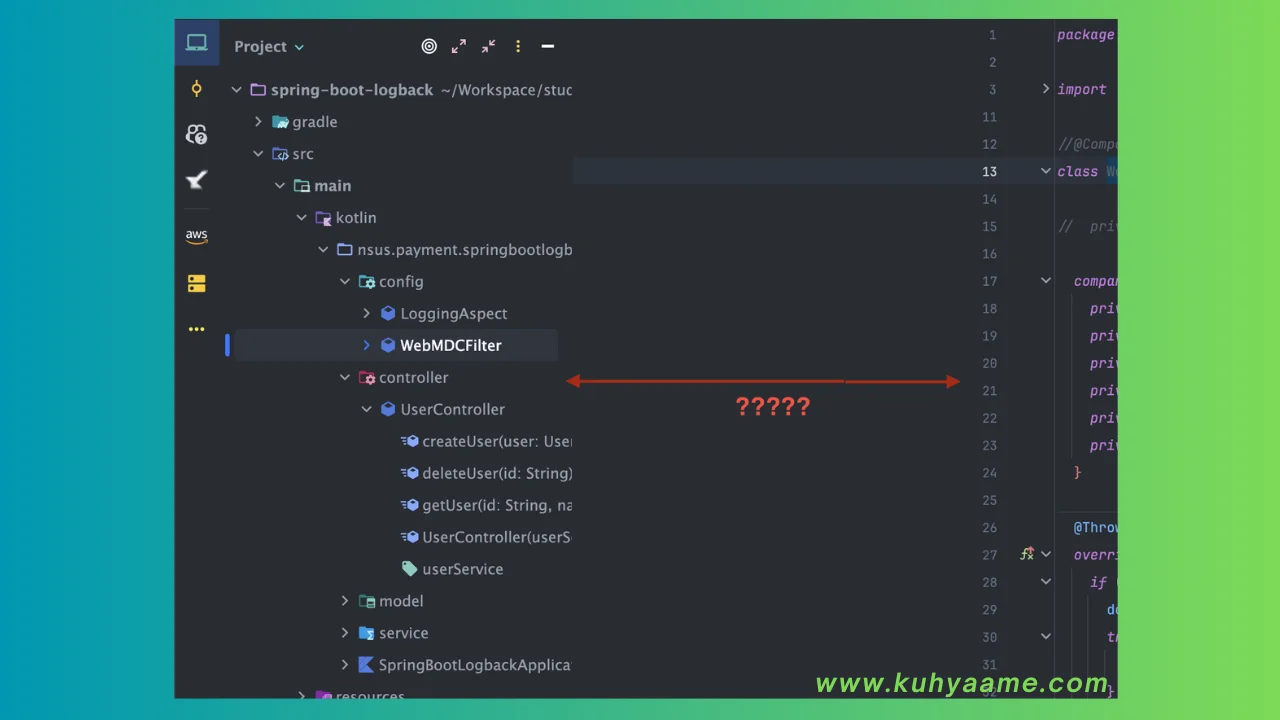Open the yellow database sidebar icon
This screenshot has height=720, width=1280.
click(x=197, y=283)
